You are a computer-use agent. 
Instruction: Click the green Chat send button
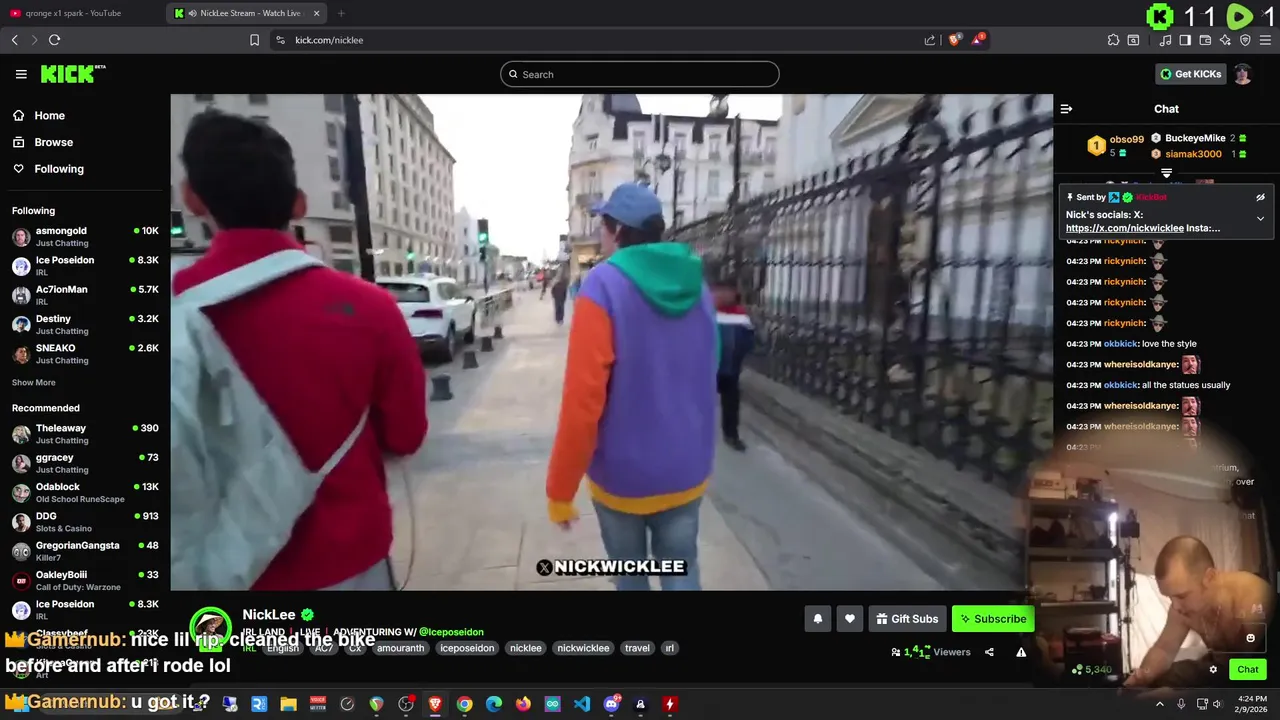click(1248, 670)
